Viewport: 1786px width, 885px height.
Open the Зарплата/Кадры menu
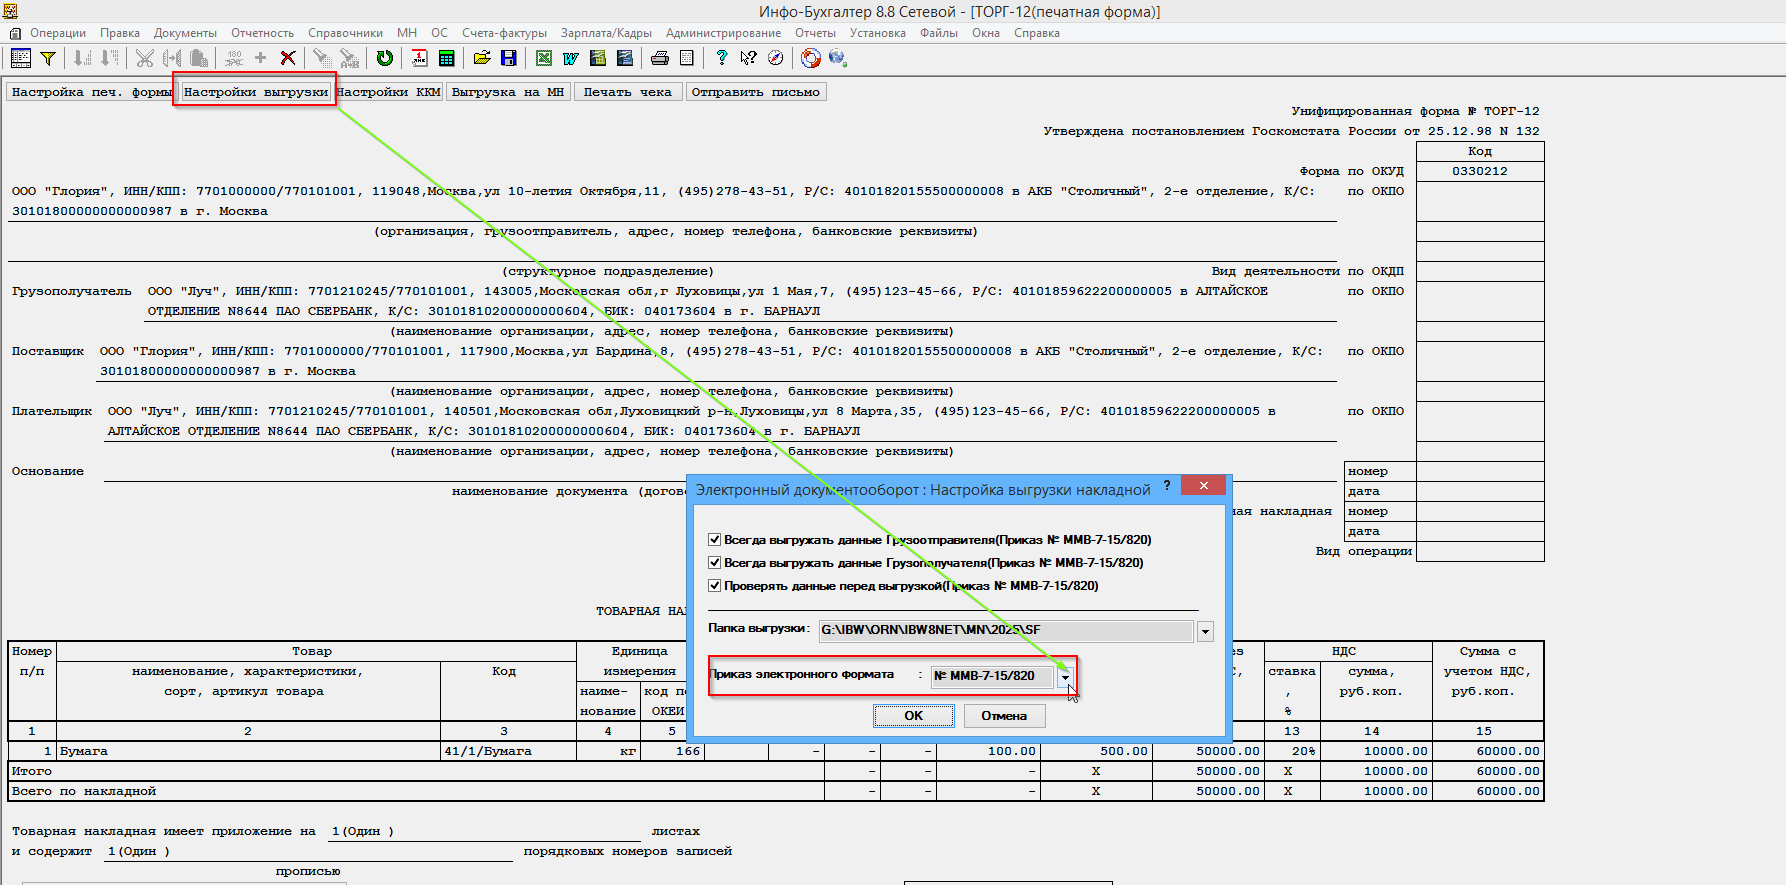[x=607, y=33]
